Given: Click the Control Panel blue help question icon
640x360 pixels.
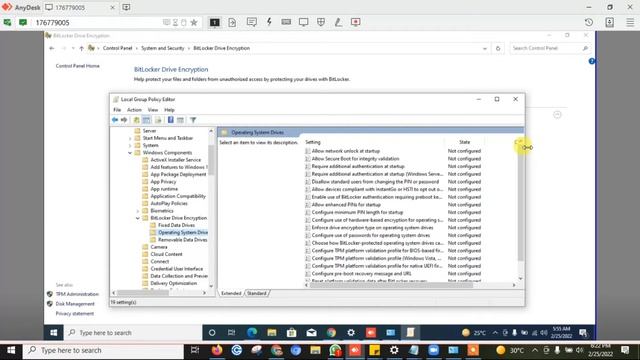Looking at the screenshot, I should (591, 61).
